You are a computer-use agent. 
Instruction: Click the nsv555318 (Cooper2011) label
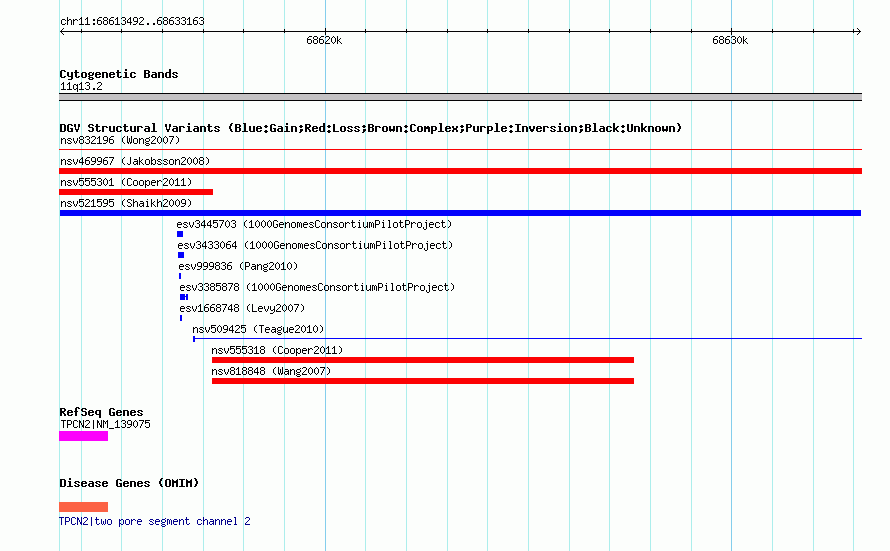(x=278, y=350)
